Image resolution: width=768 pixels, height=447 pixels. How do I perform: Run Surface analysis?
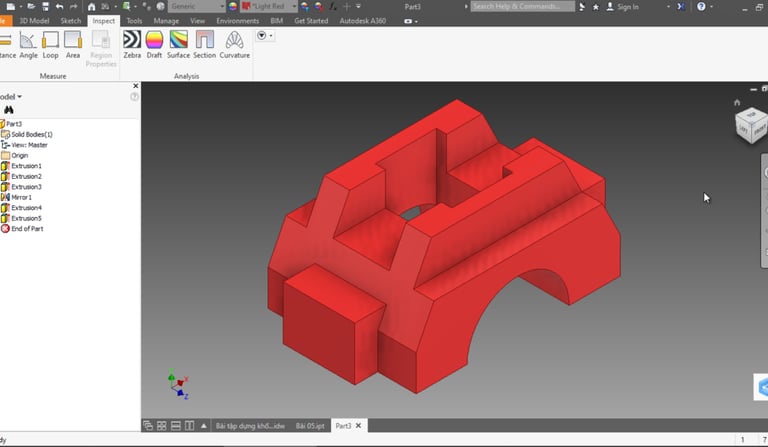point(178,45)
